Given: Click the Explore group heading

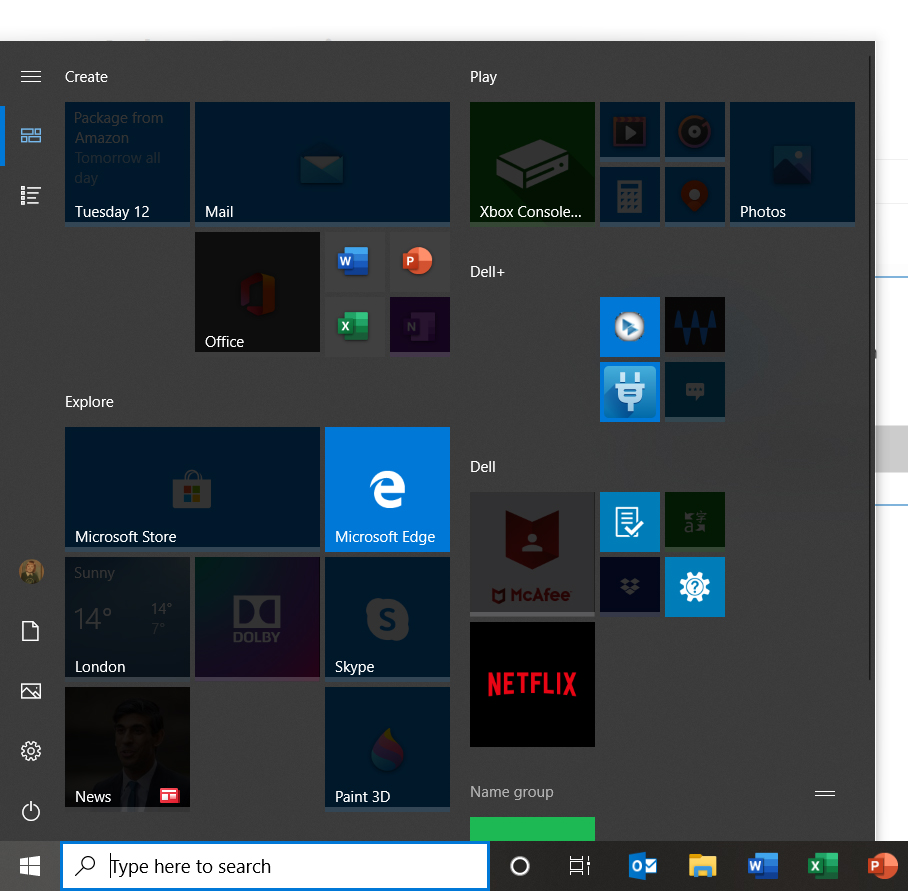Looking at the screenshot, I should click(x=89, y=402).
